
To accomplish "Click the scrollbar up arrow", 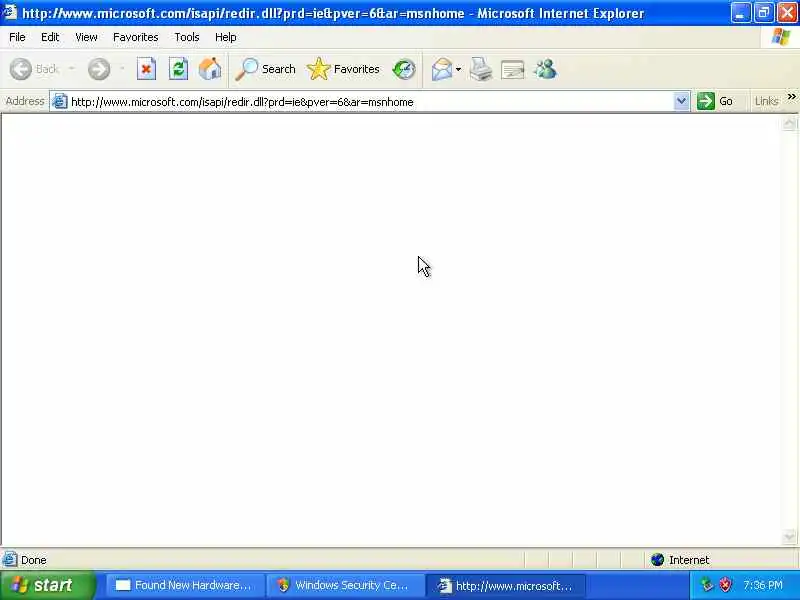I will click(x=789, y=123).
